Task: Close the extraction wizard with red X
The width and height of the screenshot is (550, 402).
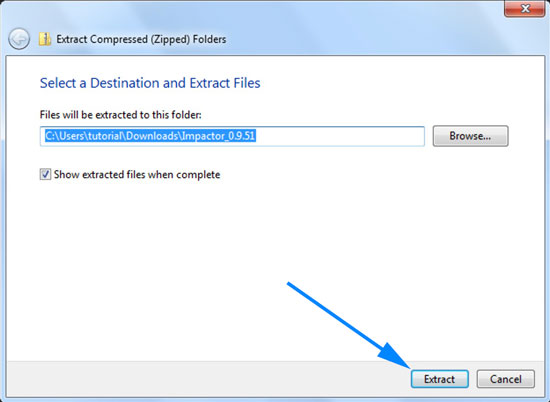Action: (525, 8)
